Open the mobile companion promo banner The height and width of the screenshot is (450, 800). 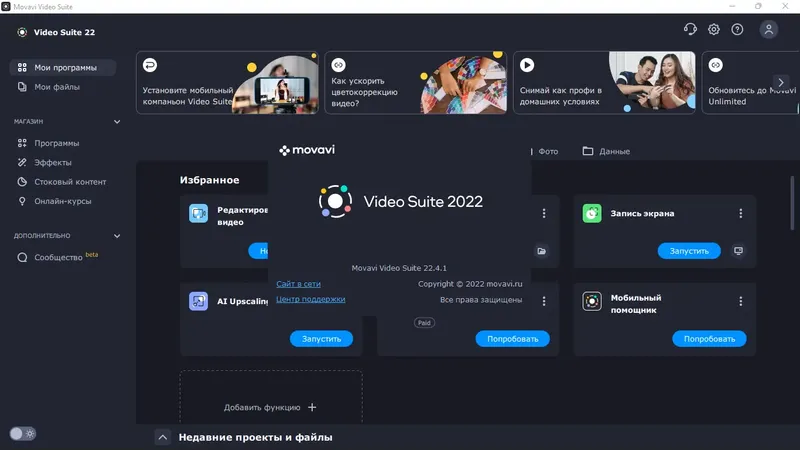coord(228,82)
